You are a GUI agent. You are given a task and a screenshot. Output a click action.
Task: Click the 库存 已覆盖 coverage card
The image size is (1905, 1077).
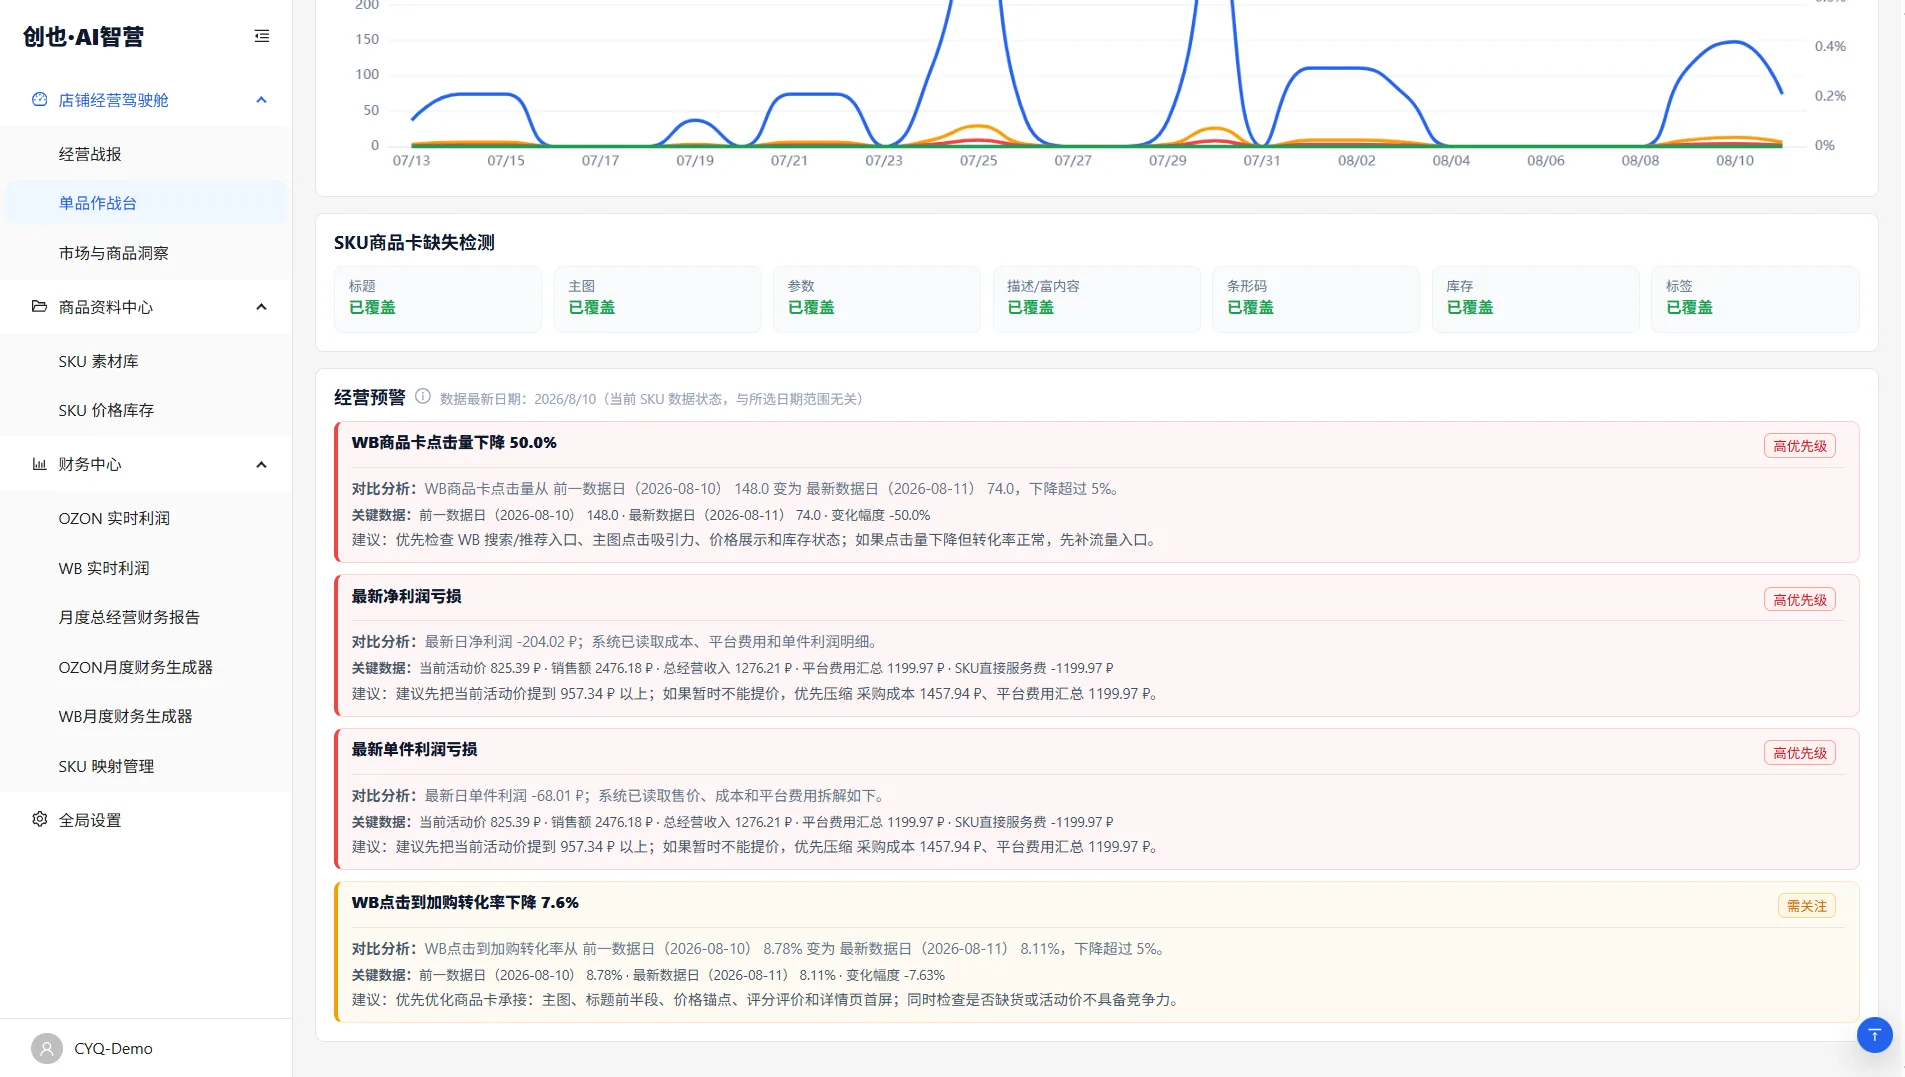click(x=1535, y=299)
